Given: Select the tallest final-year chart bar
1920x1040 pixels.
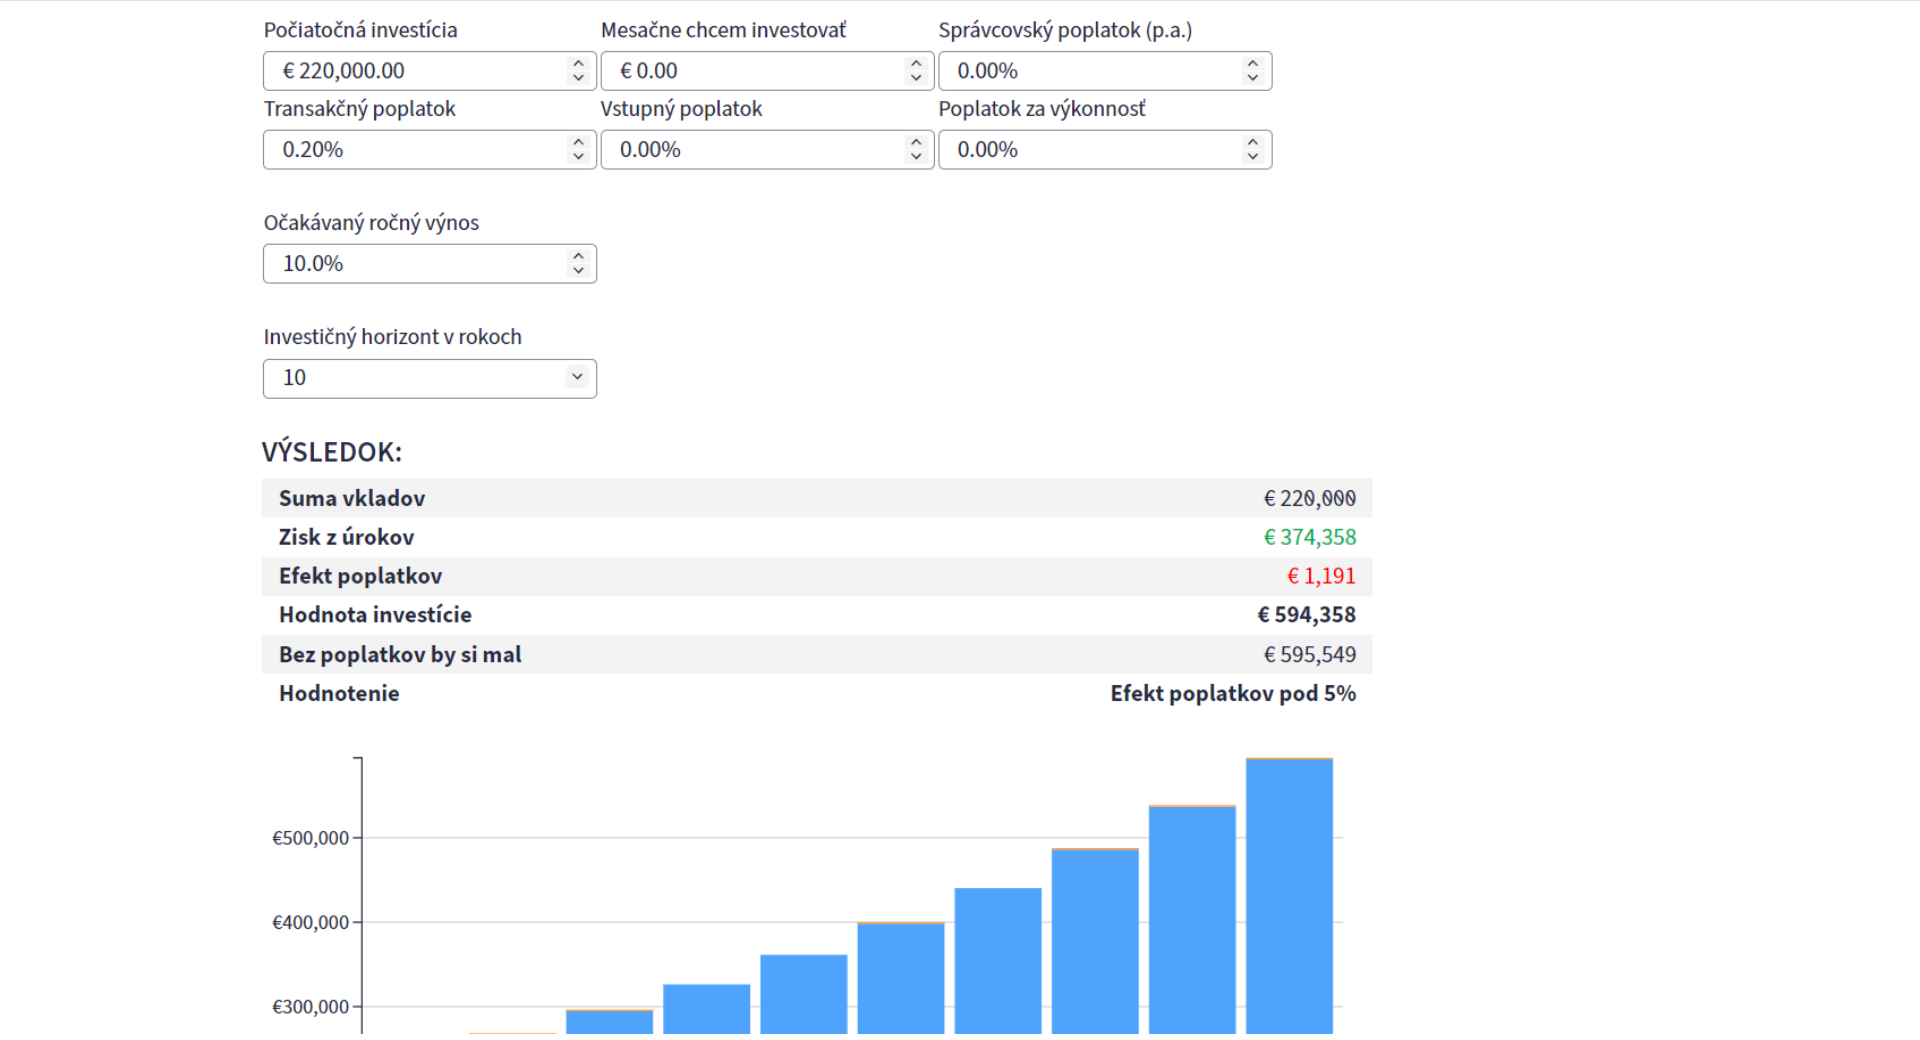Looking at the screenshot, I should (1289, 896).
